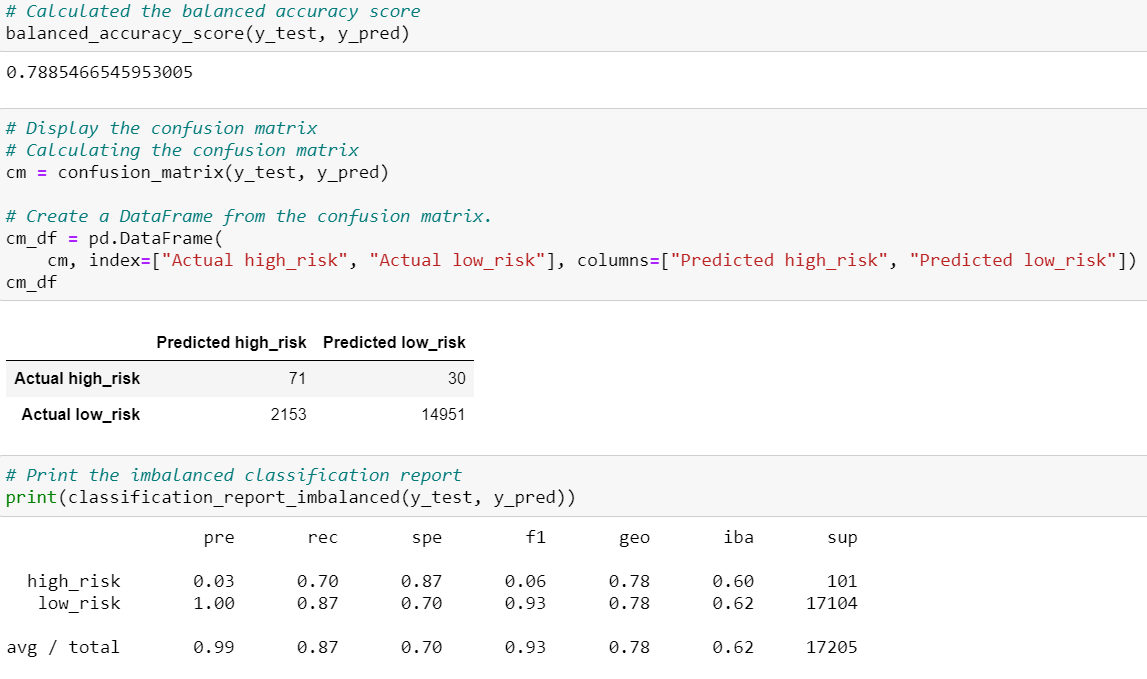1147x679 pixels.
Task: Select high_risk precision value 0.03
Action: (x=214, y=581)
